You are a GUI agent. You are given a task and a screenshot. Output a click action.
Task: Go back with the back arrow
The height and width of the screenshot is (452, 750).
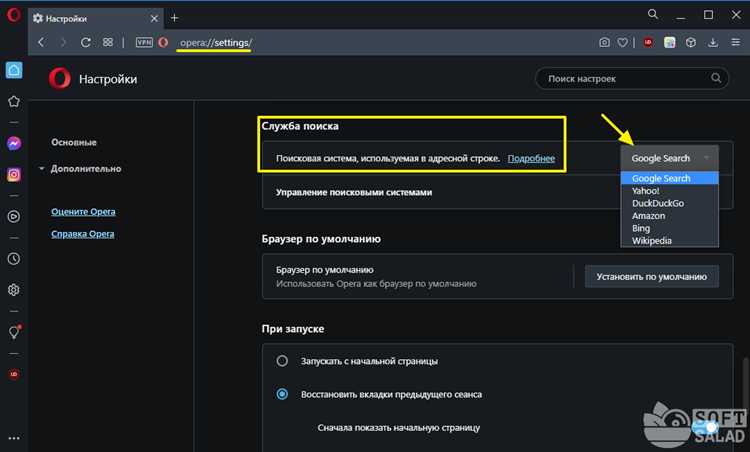click(x=42, y=43)
